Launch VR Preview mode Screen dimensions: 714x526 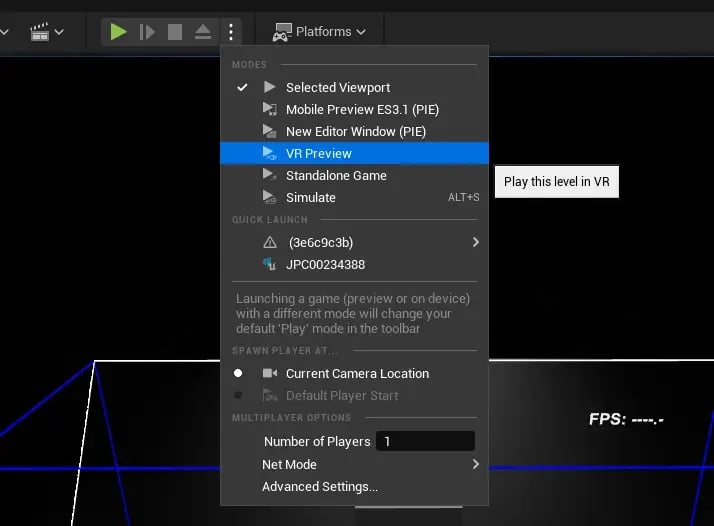coord(354,153)
